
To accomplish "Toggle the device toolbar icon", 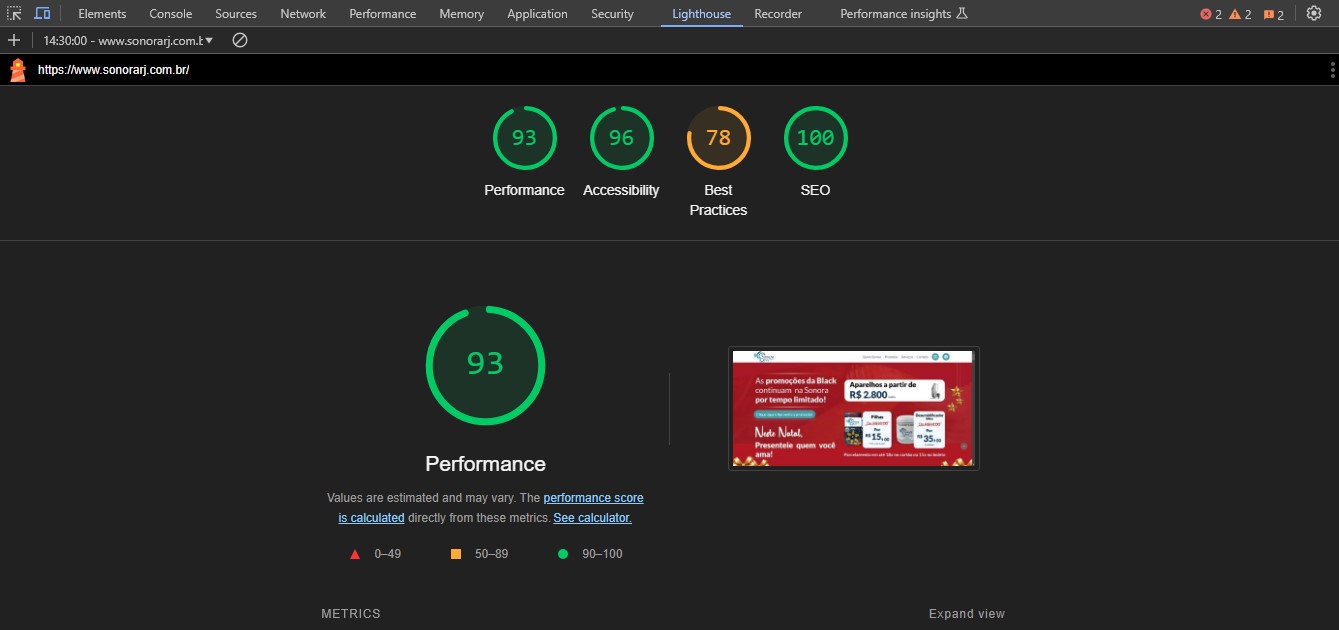I will (x=42, y=14).
